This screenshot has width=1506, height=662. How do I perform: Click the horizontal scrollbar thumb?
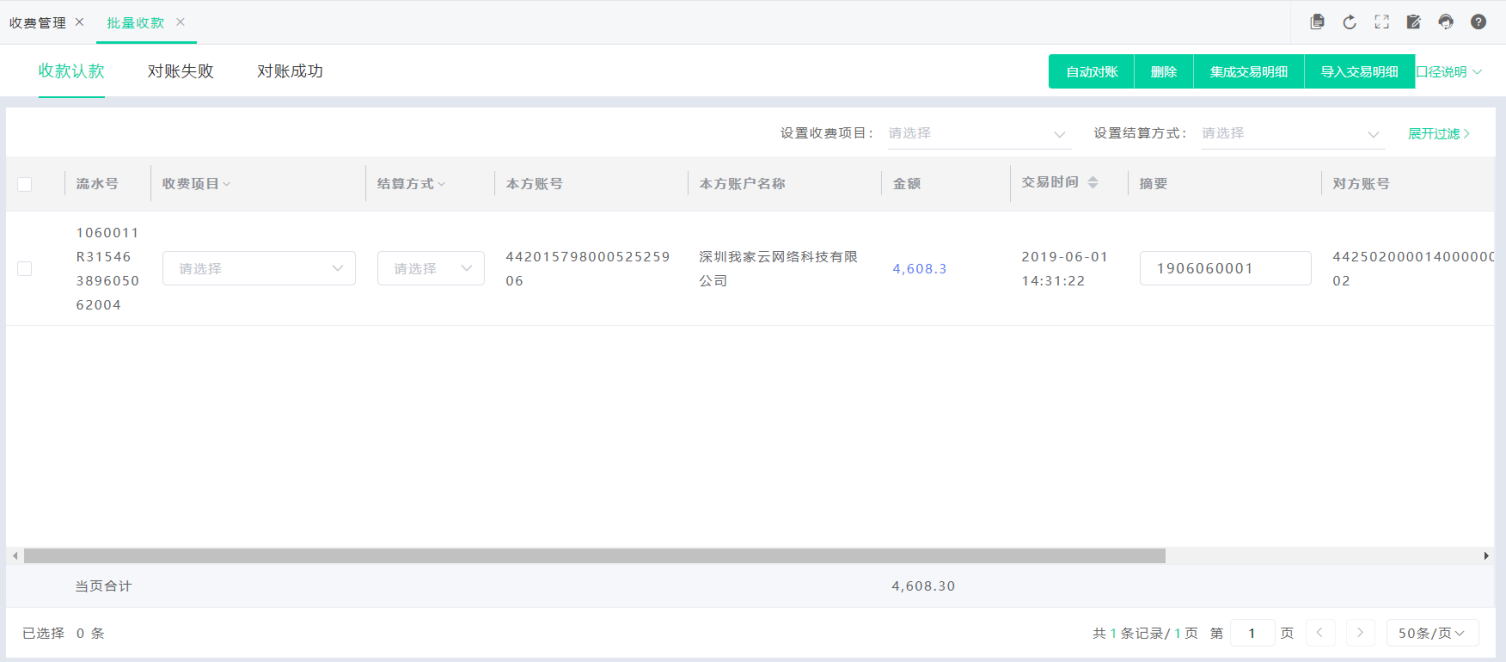click(x=595, y=555)
